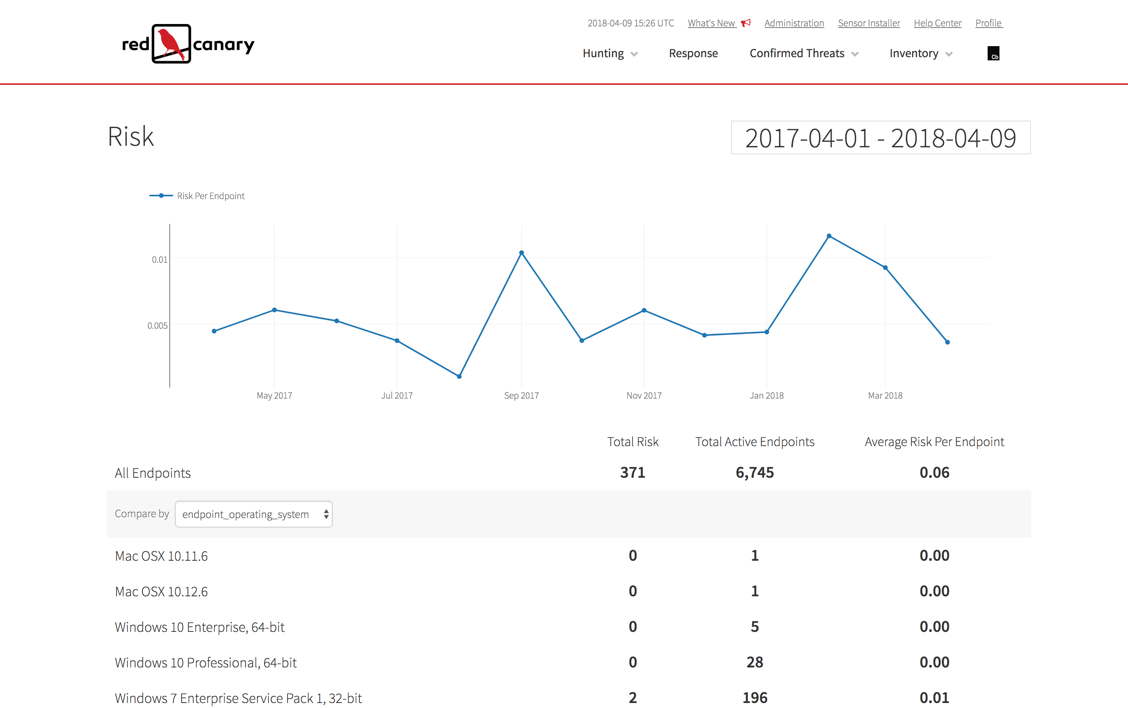Click the lowest chart point before Sep 2017
Image resolution: width=1128 pixels, height=708 pixels.
[460, 376]
